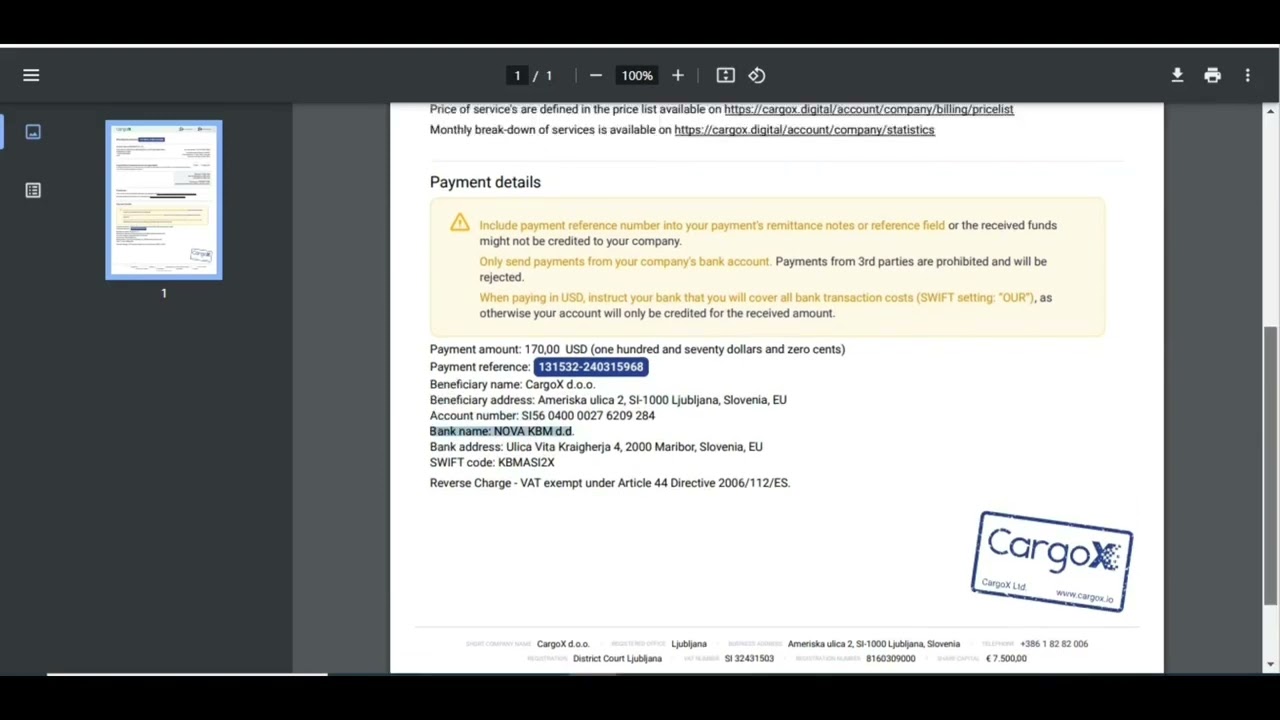Open the more actions menu
Image resolution: width=1280 pixels, height=720 pixels.
click(x=1247, y=75)
